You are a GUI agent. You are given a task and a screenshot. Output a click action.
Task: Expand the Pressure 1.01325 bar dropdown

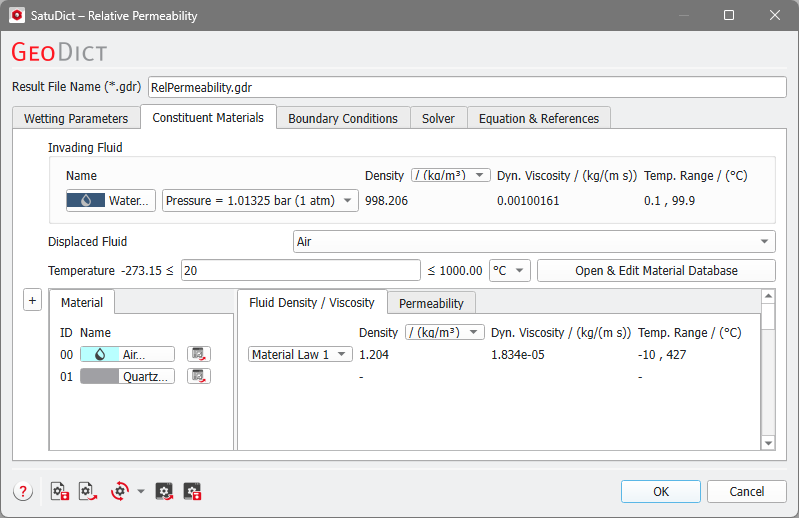[x=260, y=201]
